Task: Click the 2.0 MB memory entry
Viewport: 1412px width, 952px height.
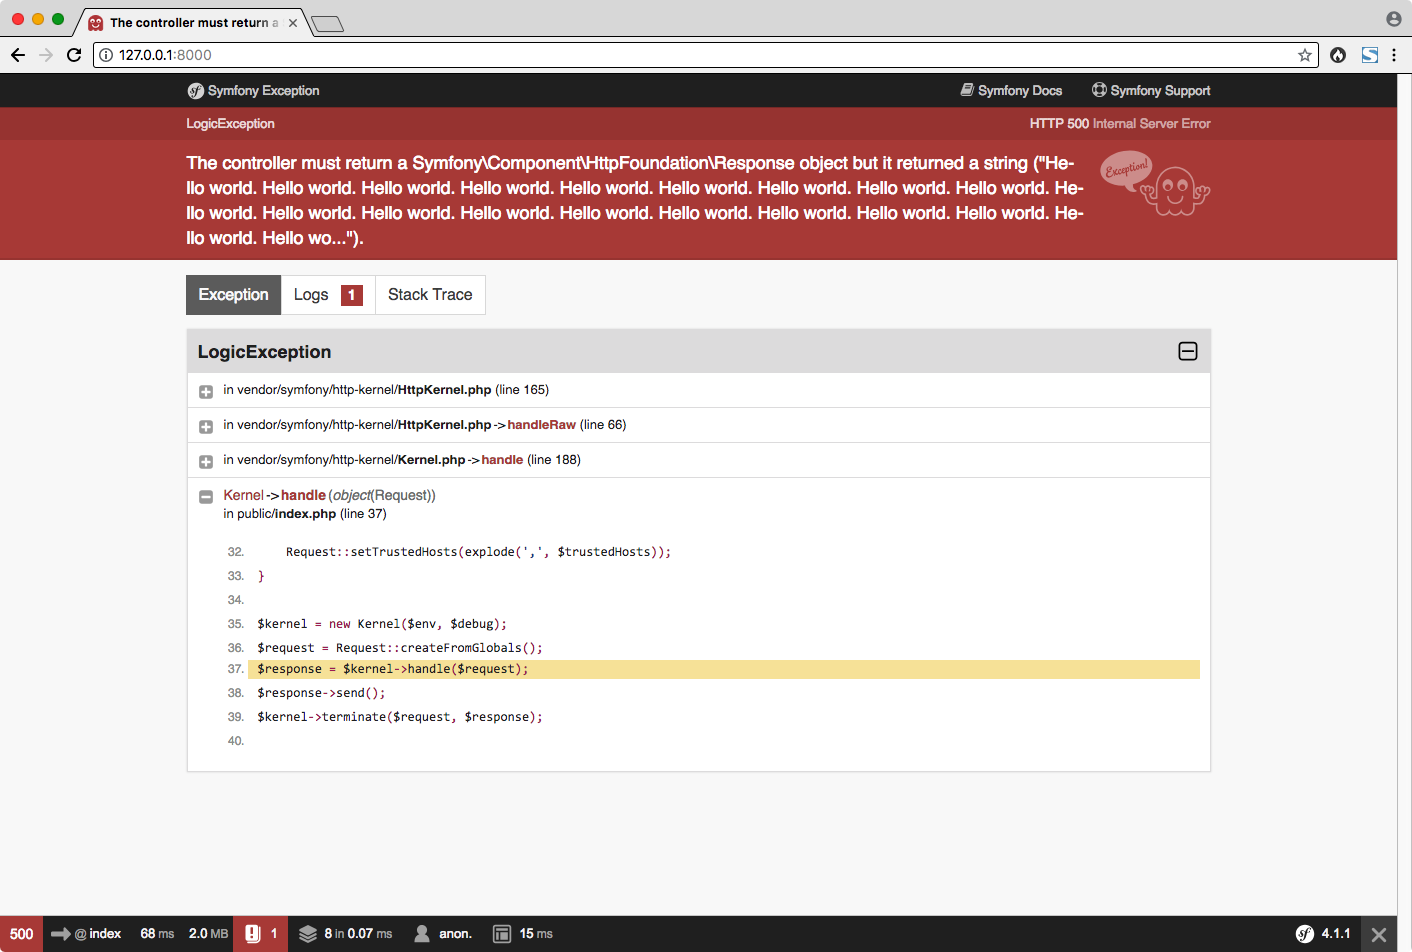Action: [x=208, y=934]
